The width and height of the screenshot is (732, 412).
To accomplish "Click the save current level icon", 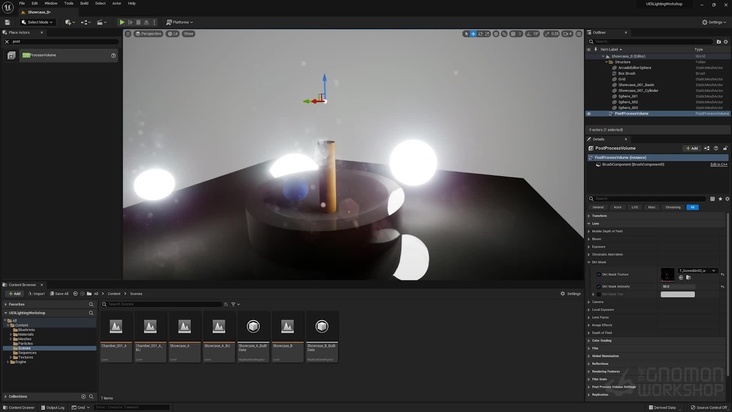I will pos(7,22).
